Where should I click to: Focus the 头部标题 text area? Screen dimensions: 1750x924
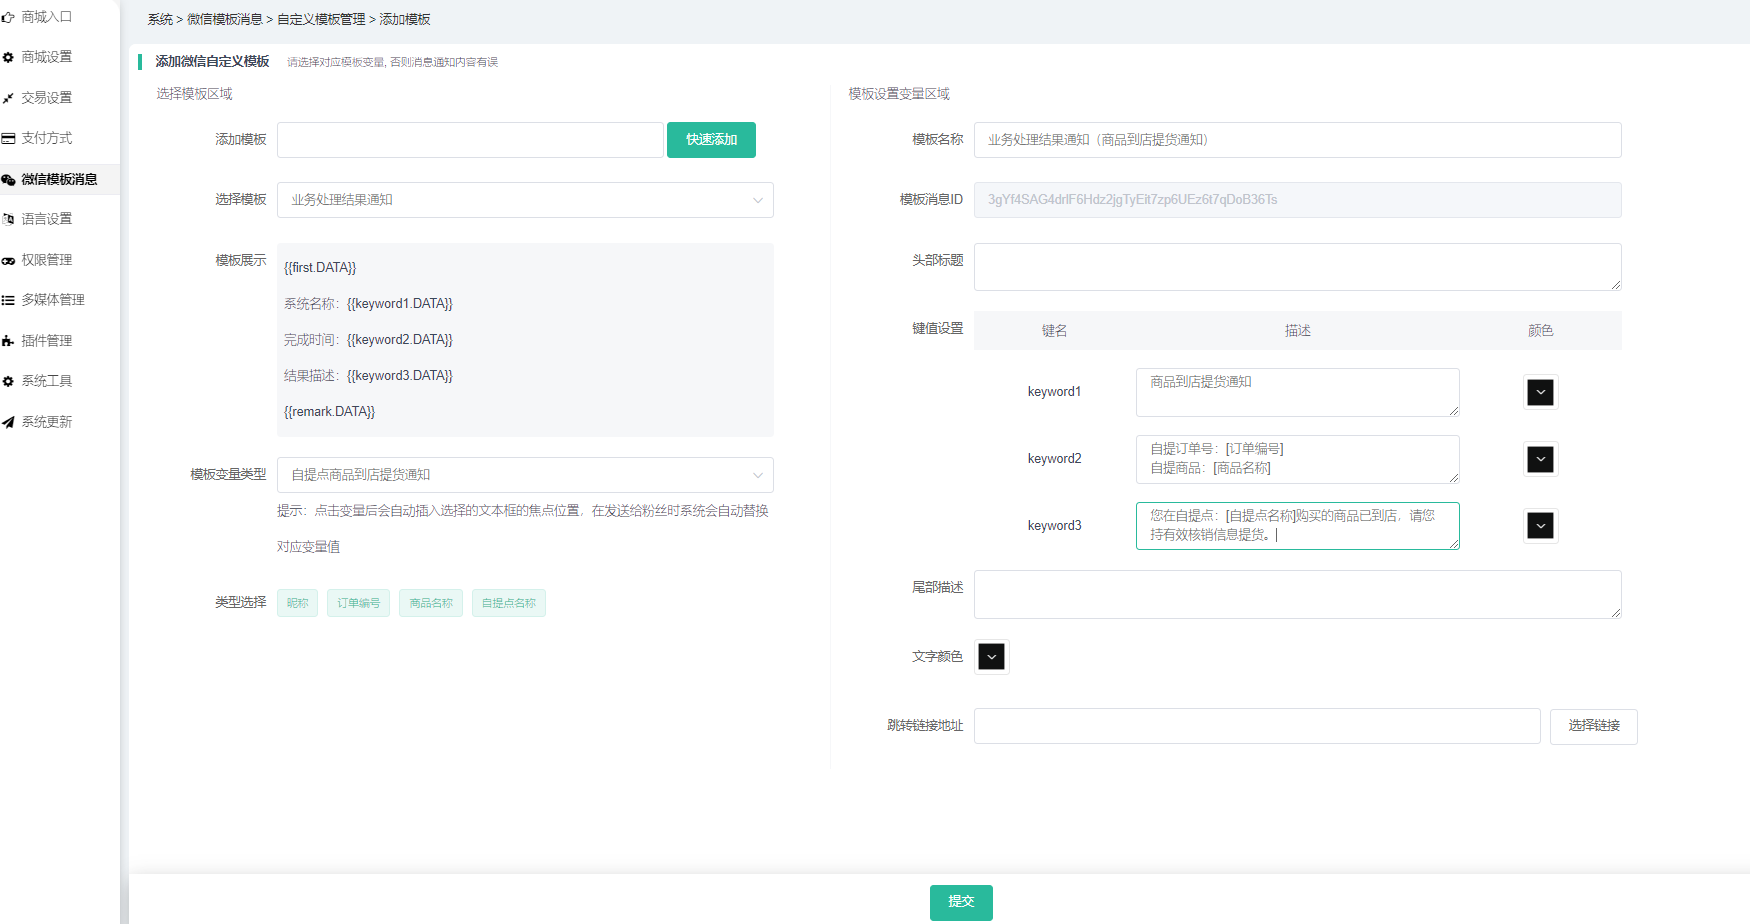[x=1297, y=267]
